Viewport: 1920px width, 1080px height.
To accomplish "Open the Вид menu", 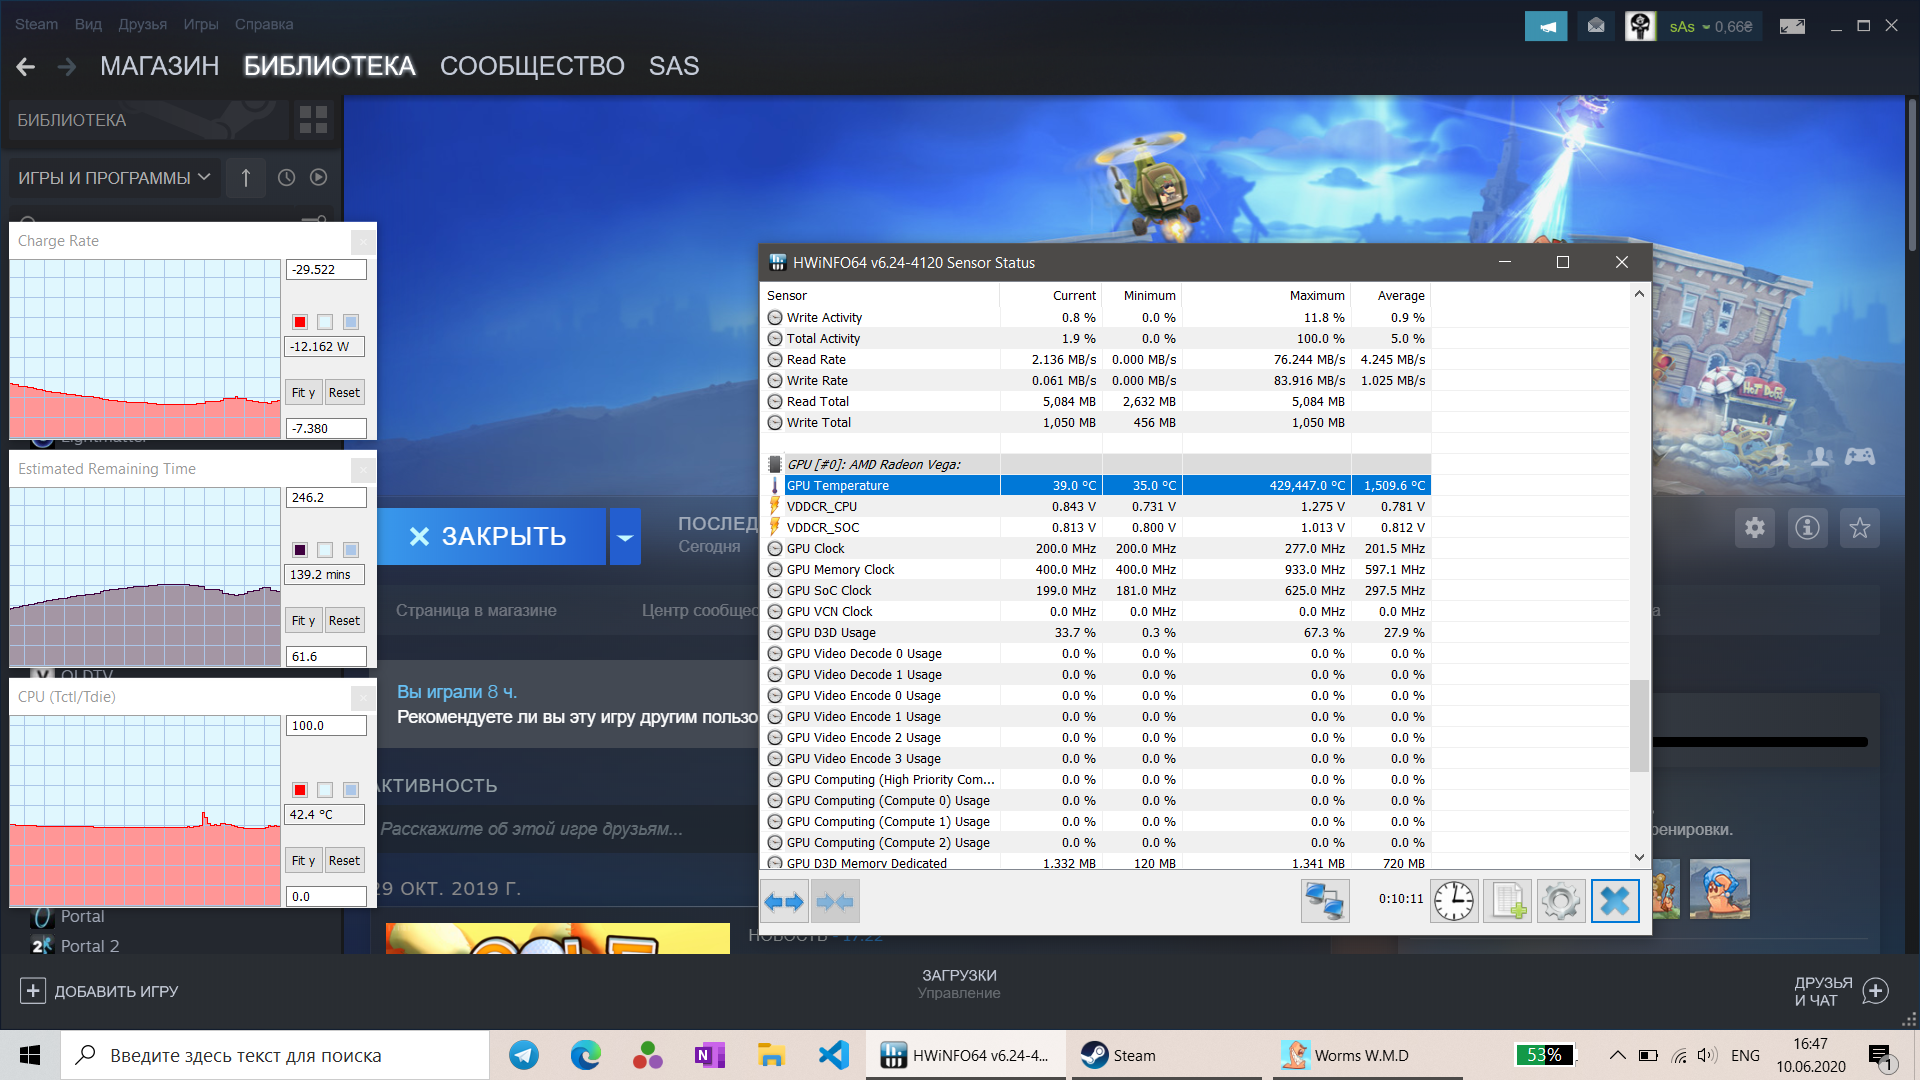I will 88,24.
